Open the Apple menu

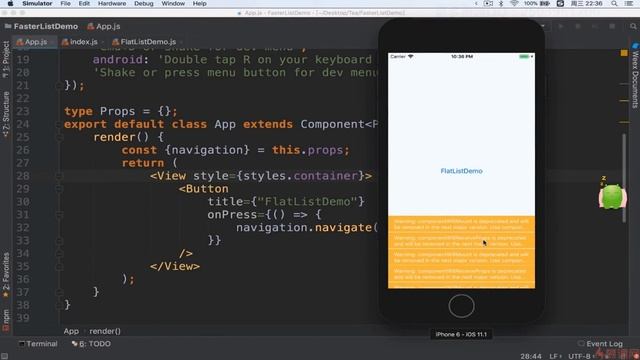pos(11,3)
